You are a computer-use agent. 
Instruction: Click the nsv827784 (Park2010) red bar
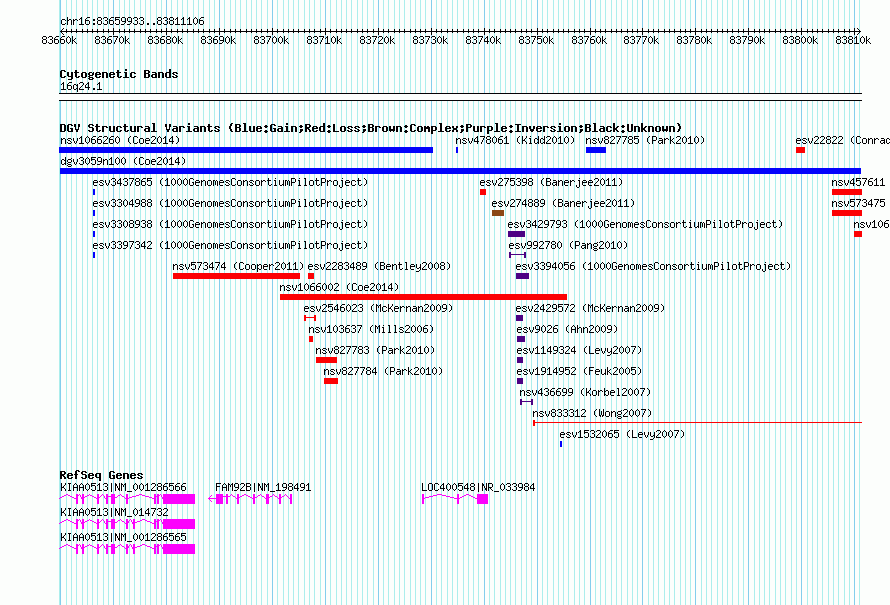tap(331, 381)
